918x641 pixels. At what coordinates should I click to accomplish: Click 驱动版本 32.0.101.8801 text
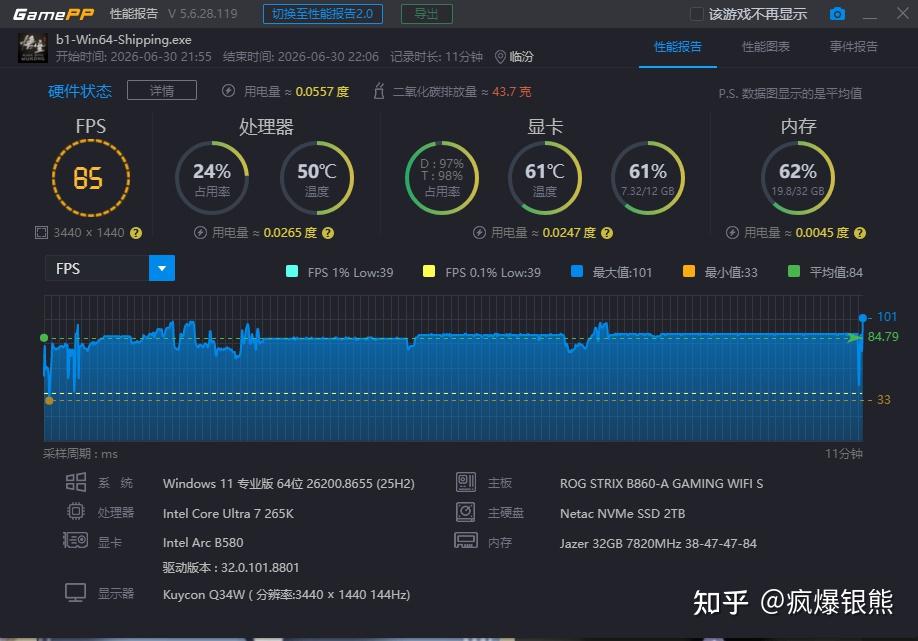(x=231, y=567)
